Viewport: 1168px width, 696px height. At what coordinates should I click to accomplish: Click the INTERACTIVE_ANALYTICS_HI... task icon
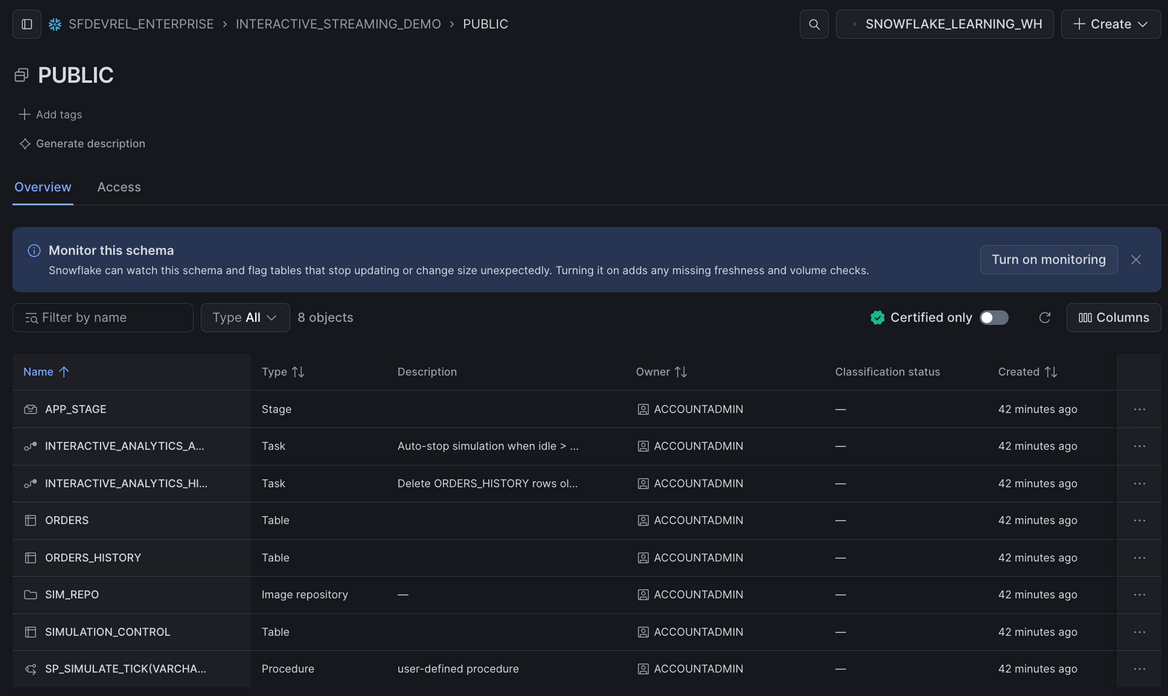(x=31, y=484)
